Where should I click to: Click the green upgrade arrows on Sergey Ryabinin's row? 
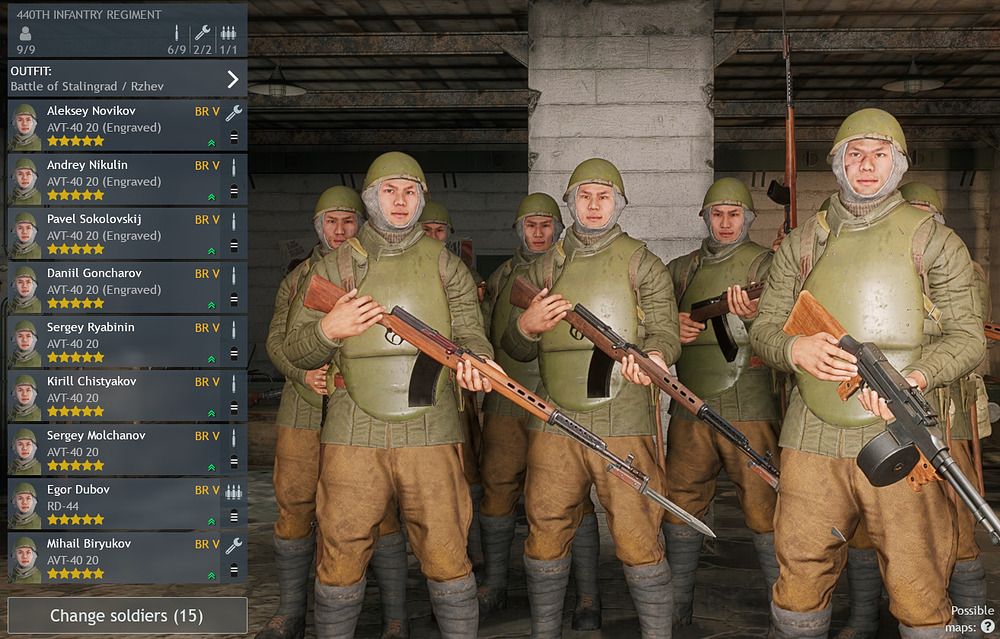pyautogui.click(x=211, y=360)
